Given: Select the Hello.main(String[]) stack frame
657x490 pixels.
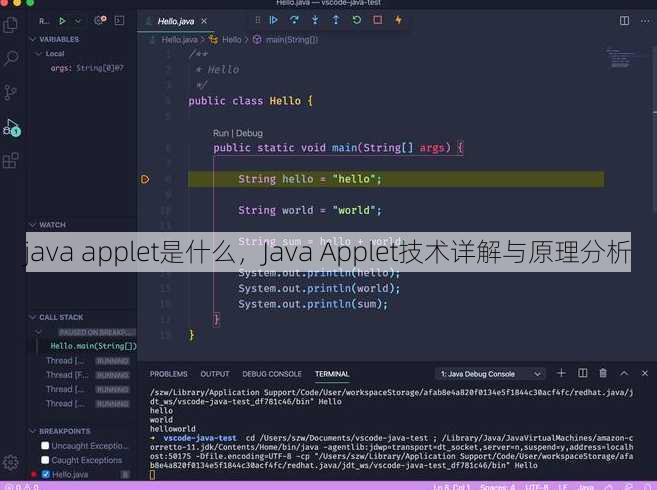Looking at the screenshot, I should click(93, 346).
